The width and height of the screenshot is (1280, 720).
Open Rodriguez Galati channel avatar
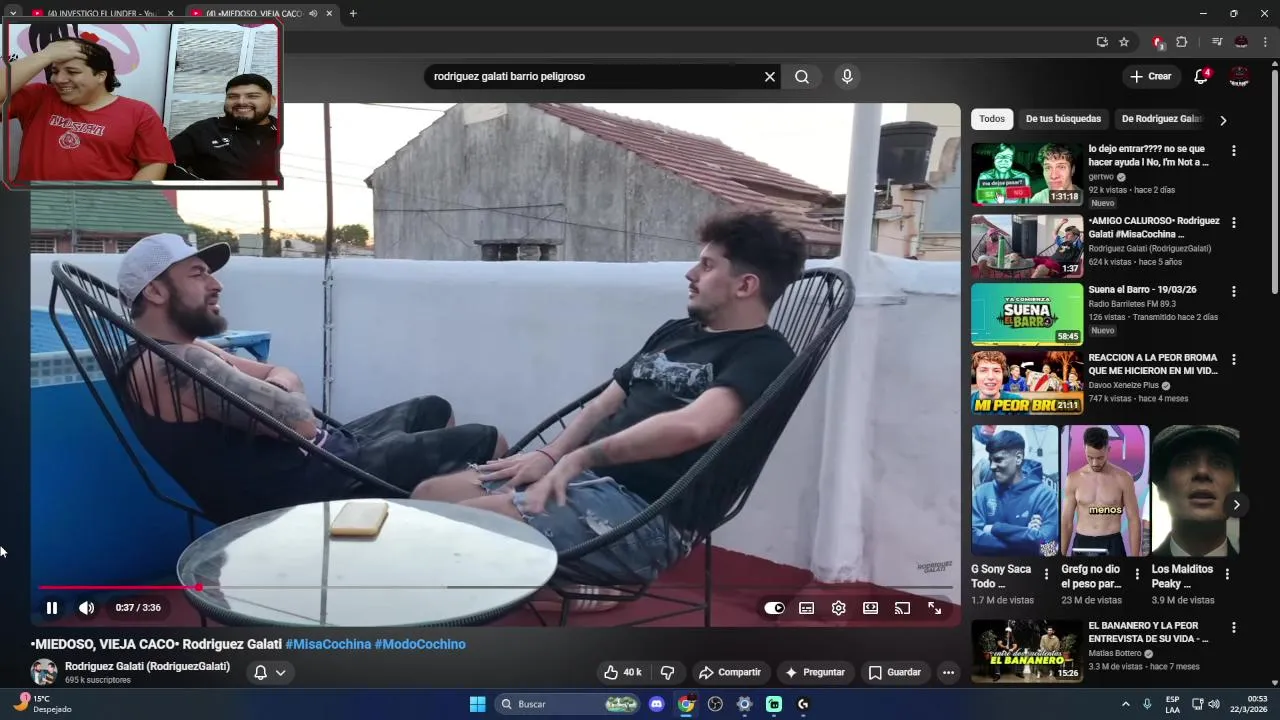[x=43, y=672]
